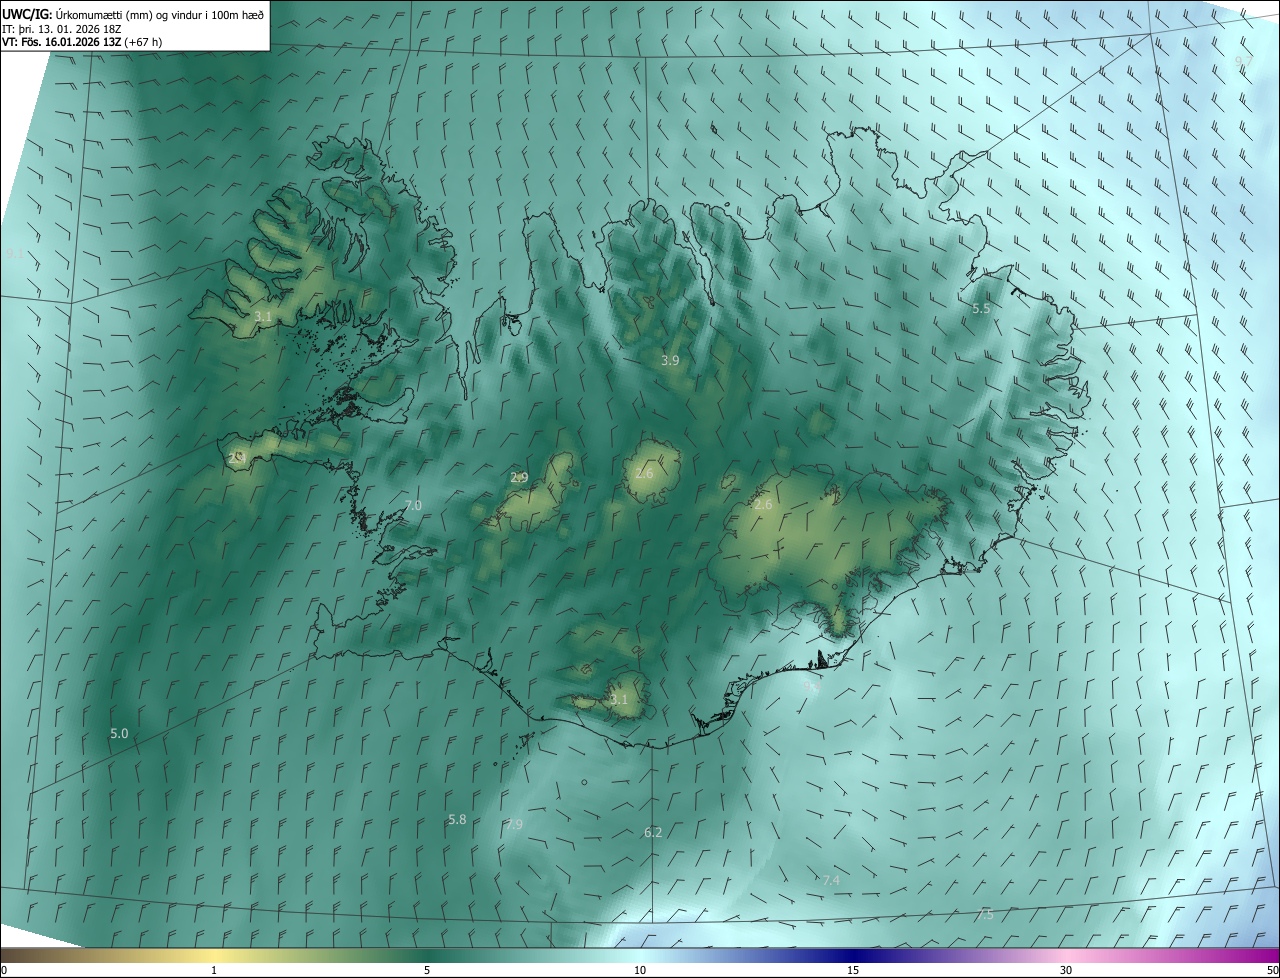Click the 2.6 value on Hofsjökull glacier
Viewport: 1280px width, 978px height.
click(644, 473)
